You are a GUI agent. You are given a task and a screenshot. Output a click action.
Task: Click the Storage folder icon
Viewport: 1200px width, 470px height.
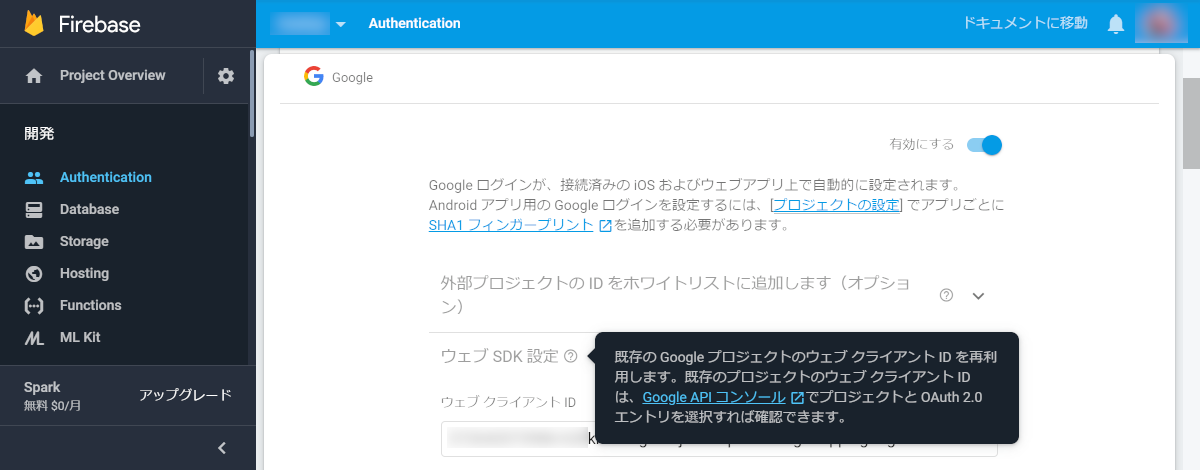34,241
